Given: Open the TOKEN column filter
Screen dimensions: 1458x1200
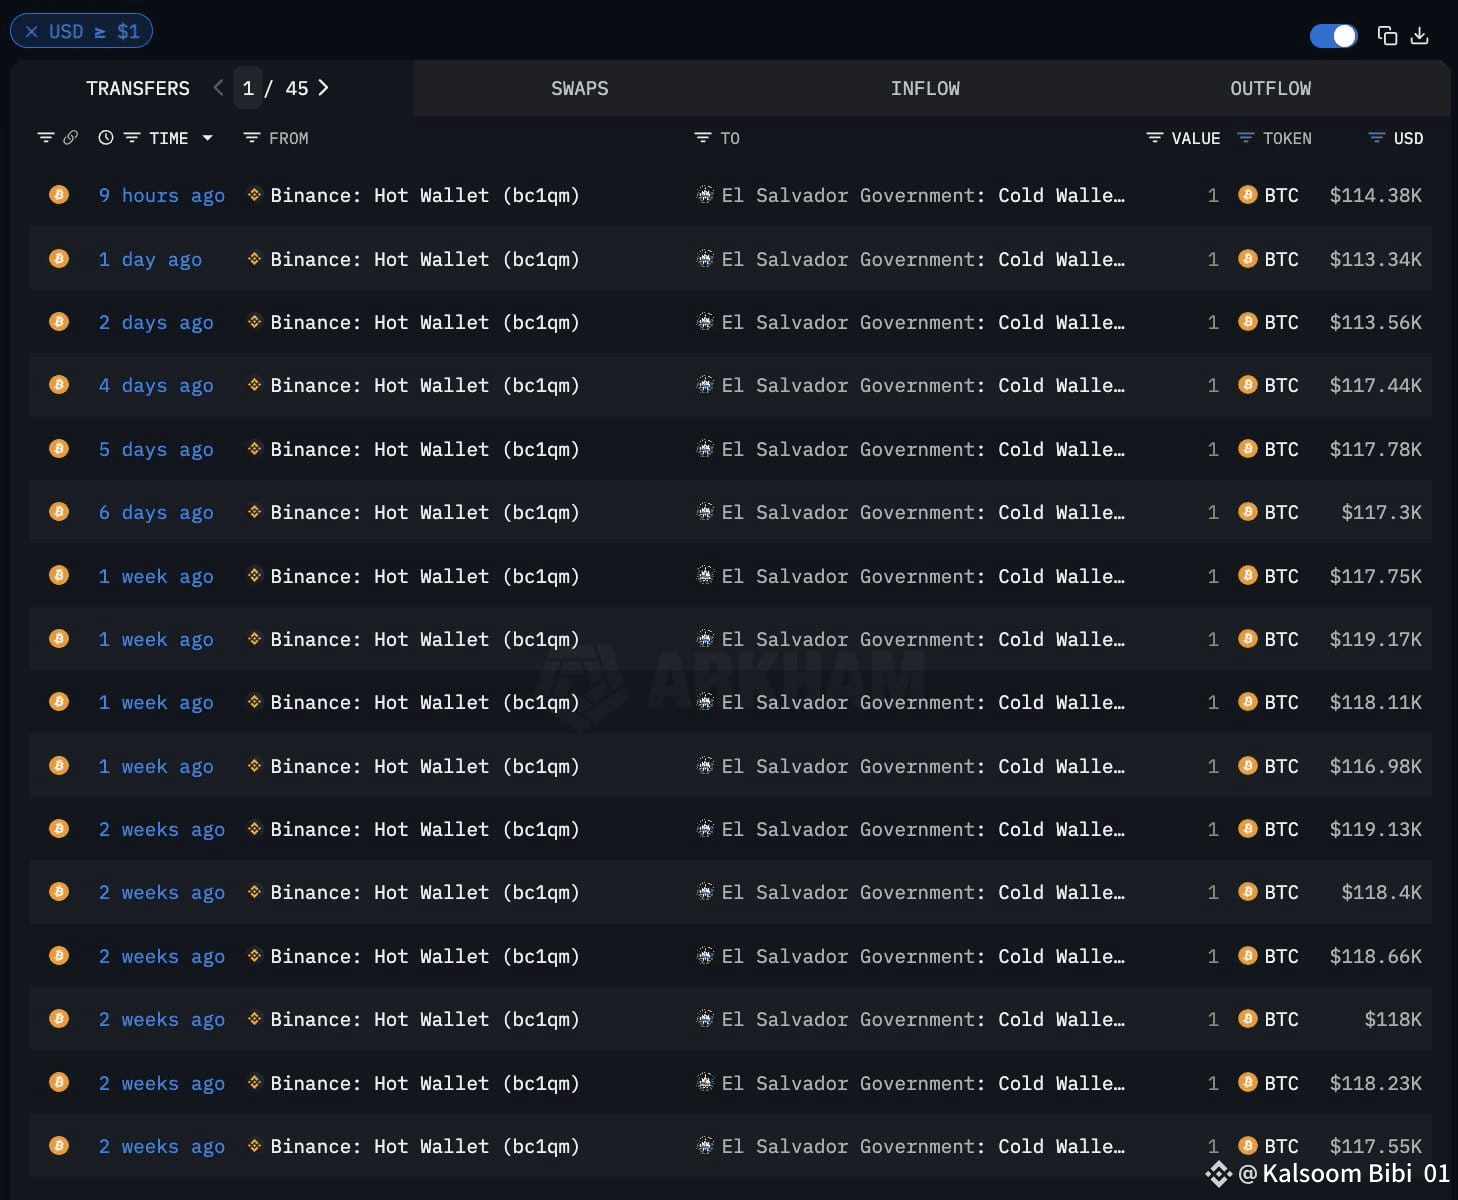Looking at the screenshot, I should (x=1246, y=138).
